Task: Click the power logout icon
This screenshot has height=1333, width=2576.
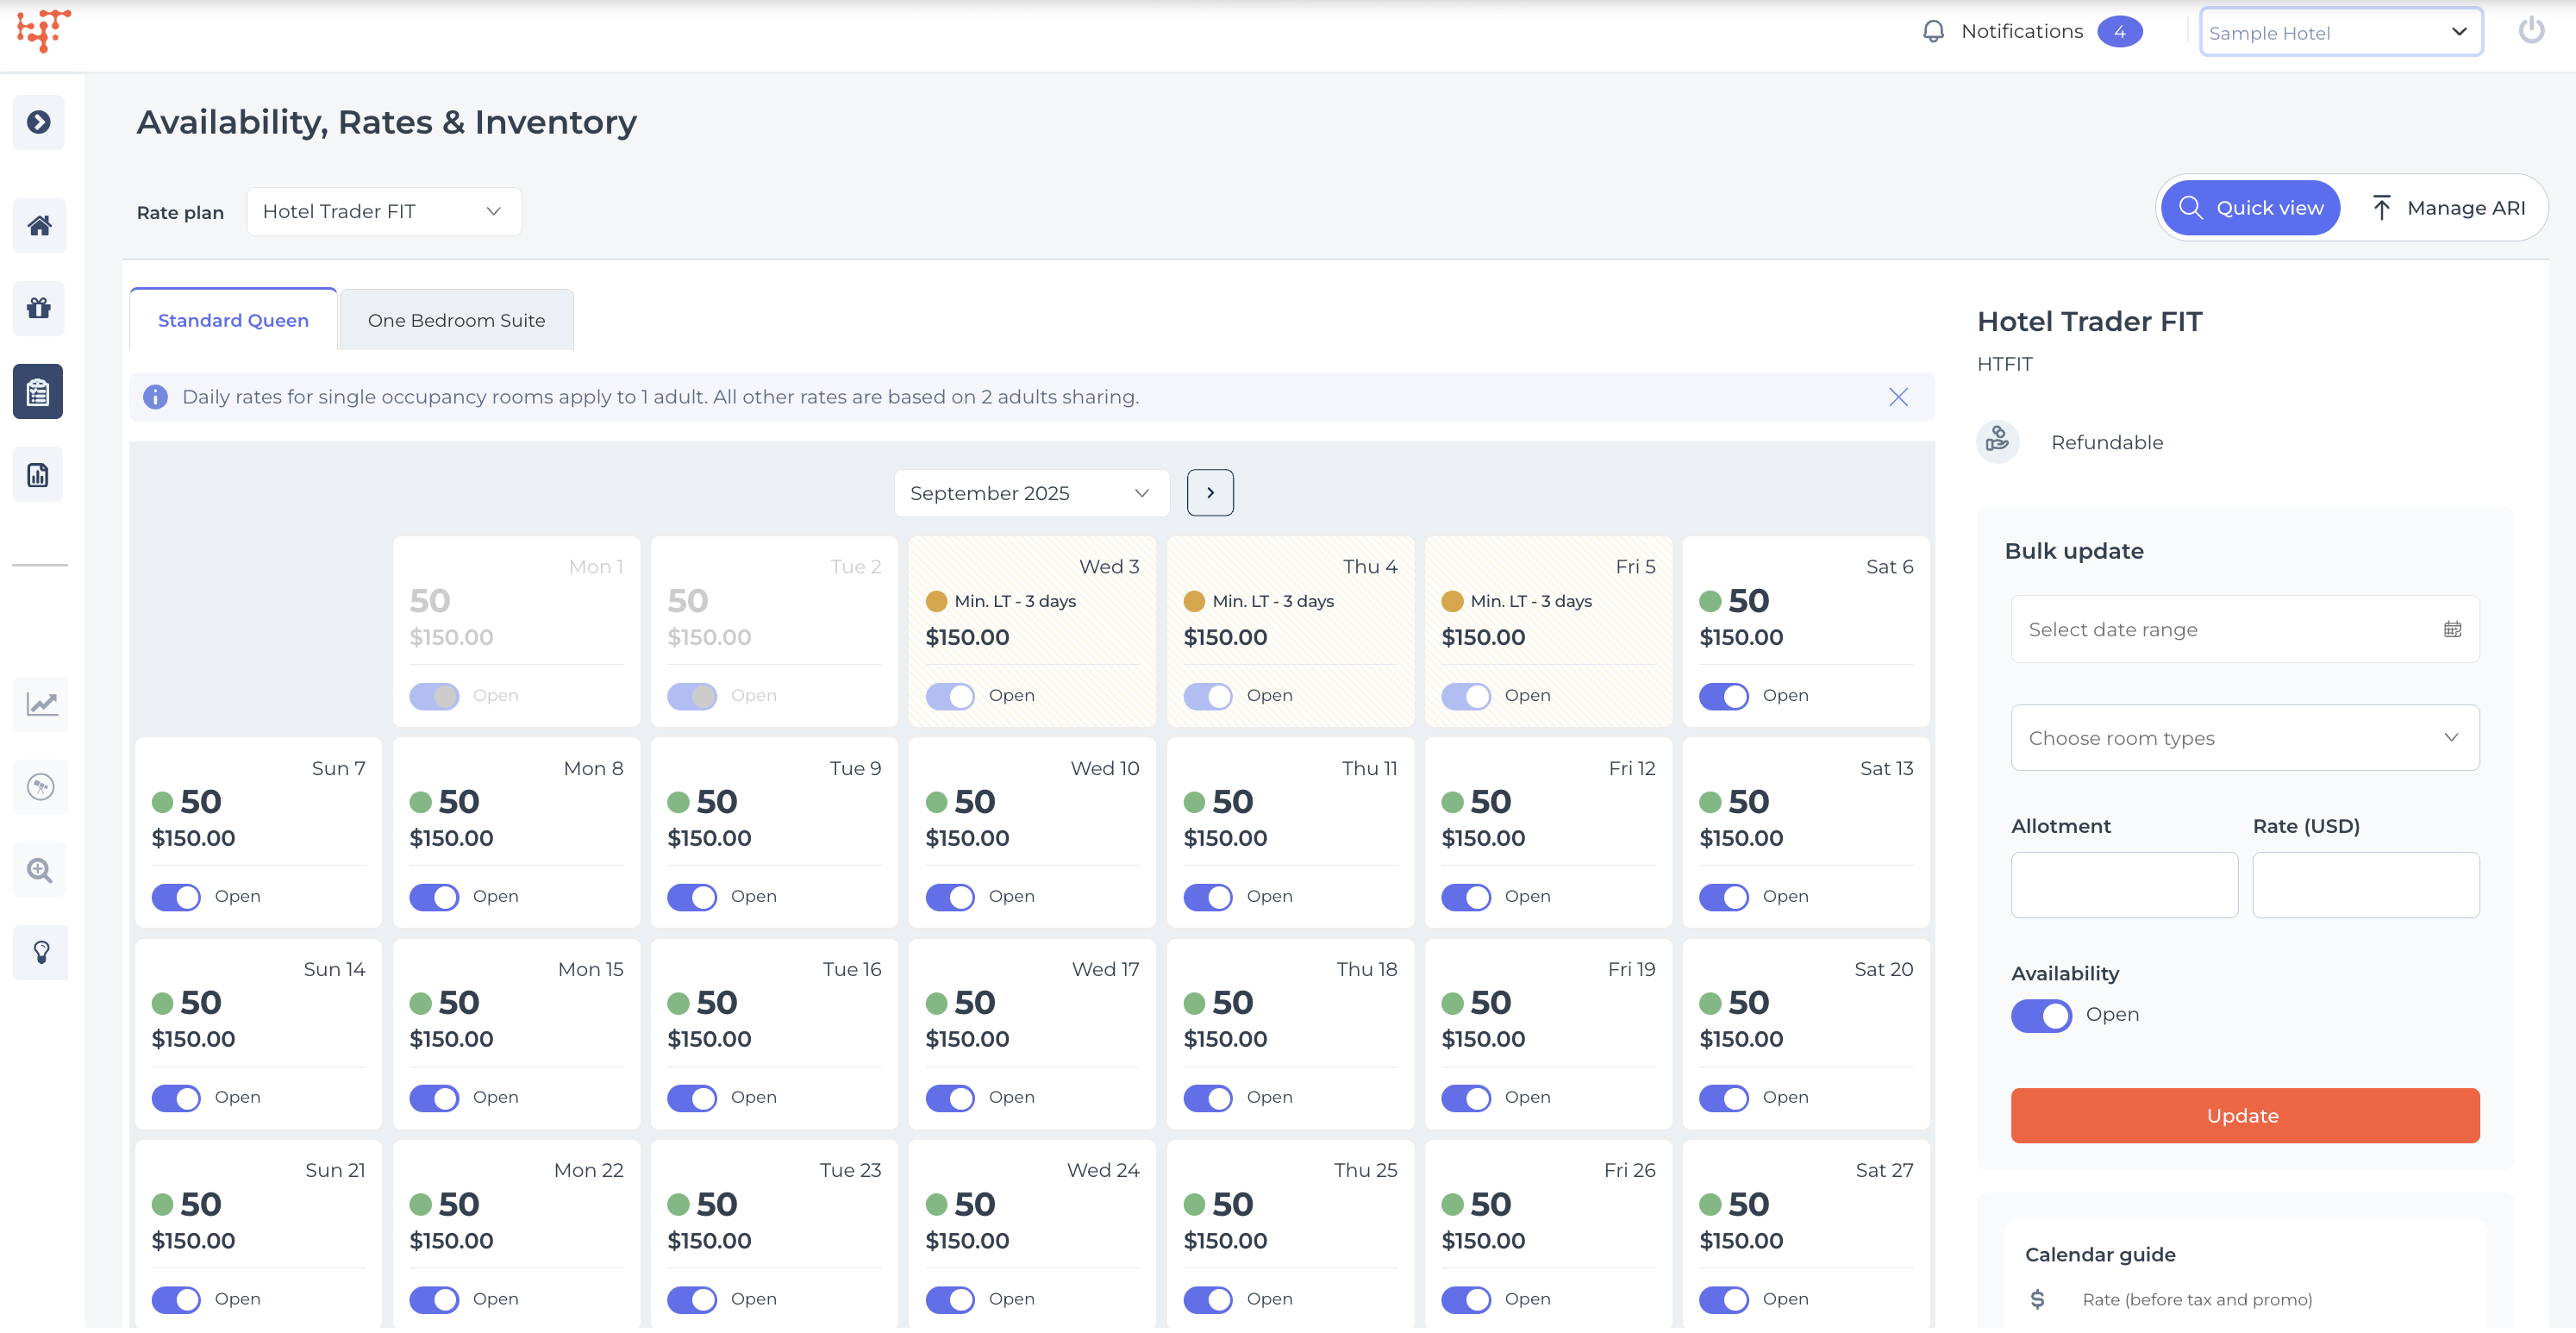Action: click(x=2531, y=31)
